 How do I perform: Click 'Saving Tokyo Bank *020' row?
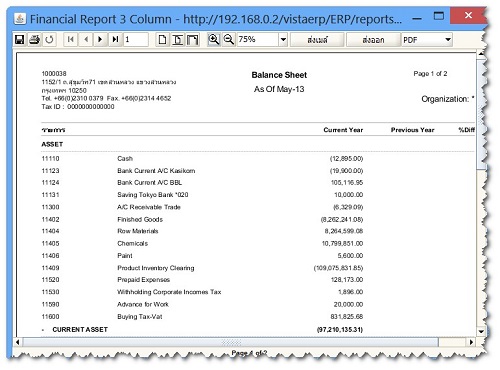tap(153, 195)
